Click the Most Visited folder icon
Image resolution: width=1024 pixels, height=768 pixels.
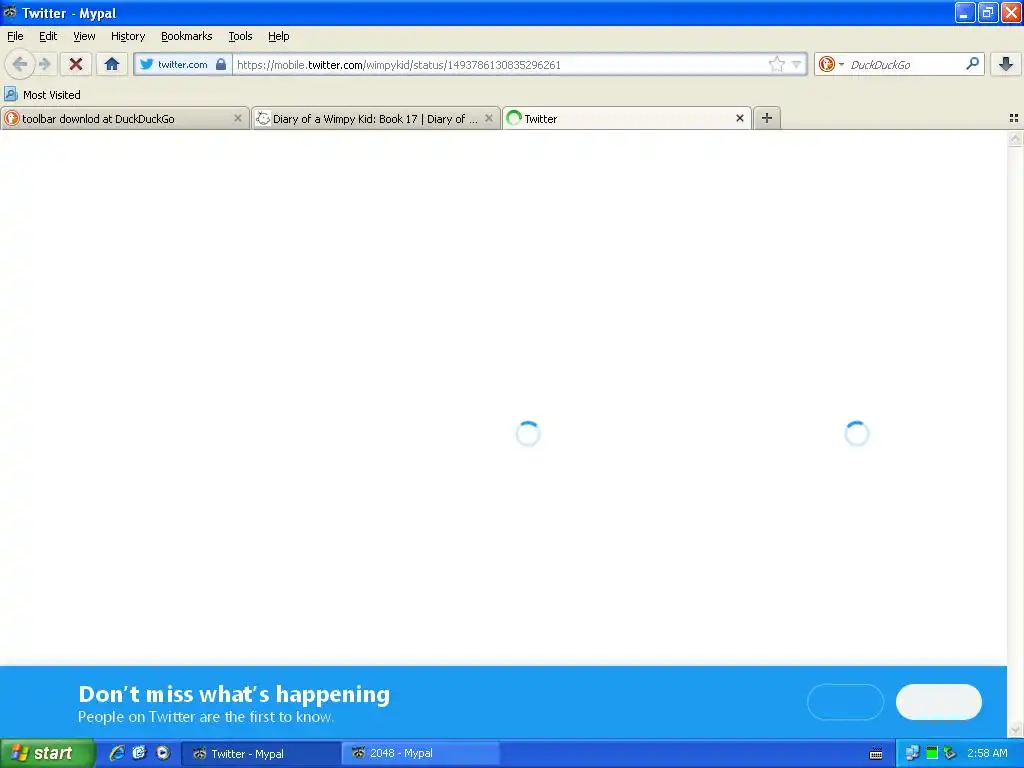(x=11, y=94)
